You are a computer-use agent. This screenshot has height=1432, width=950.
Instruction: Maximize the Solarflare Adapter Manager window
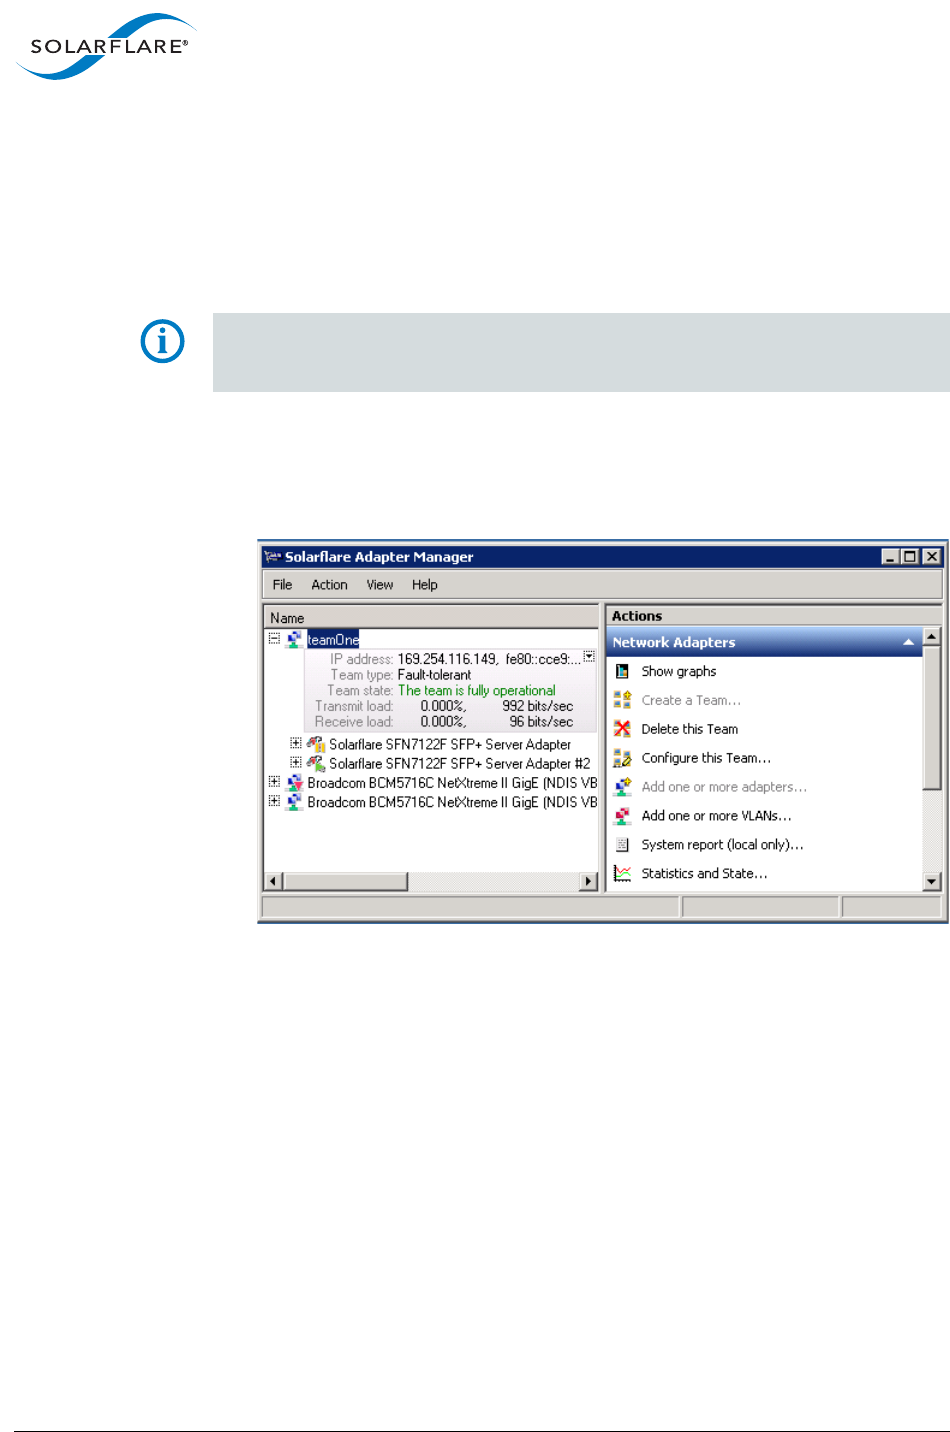[910, 557]
